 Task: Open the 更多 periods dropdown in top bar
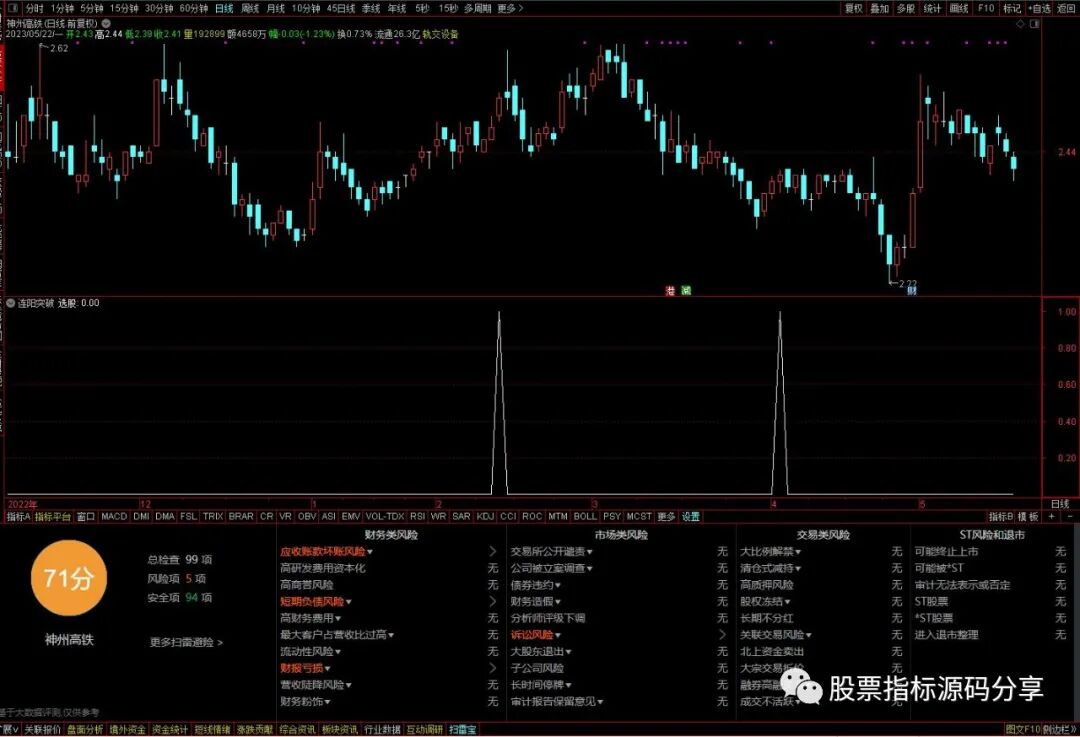[x=510, y=8]
